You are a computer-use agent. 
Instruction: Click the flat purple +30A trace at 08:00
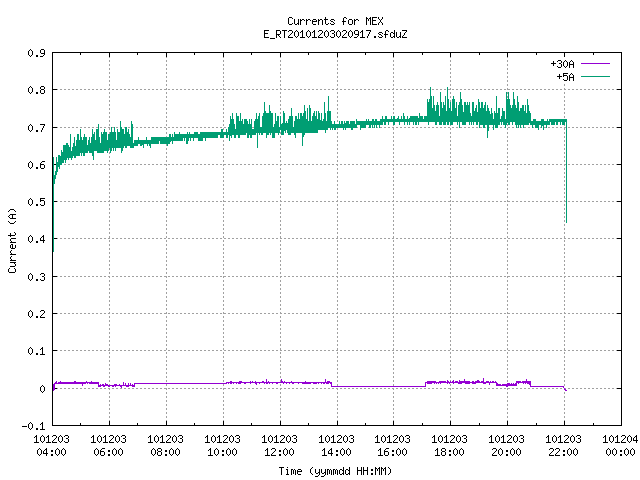pyautogui.click(x=166, y=383)
